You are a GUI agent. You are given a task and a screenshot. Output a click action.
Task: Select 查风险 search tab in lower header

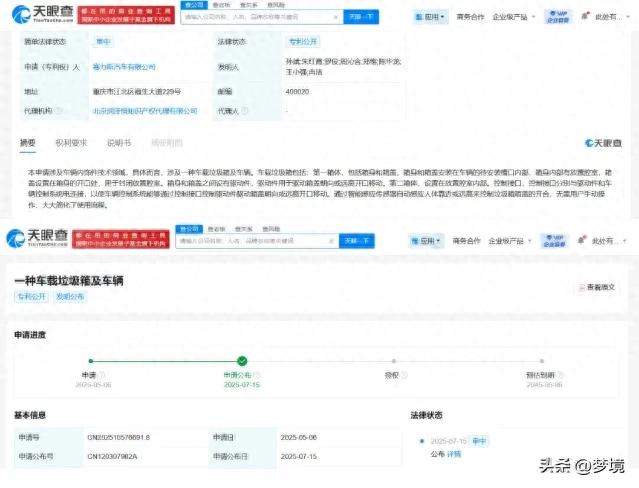click(x=271, y=229)
